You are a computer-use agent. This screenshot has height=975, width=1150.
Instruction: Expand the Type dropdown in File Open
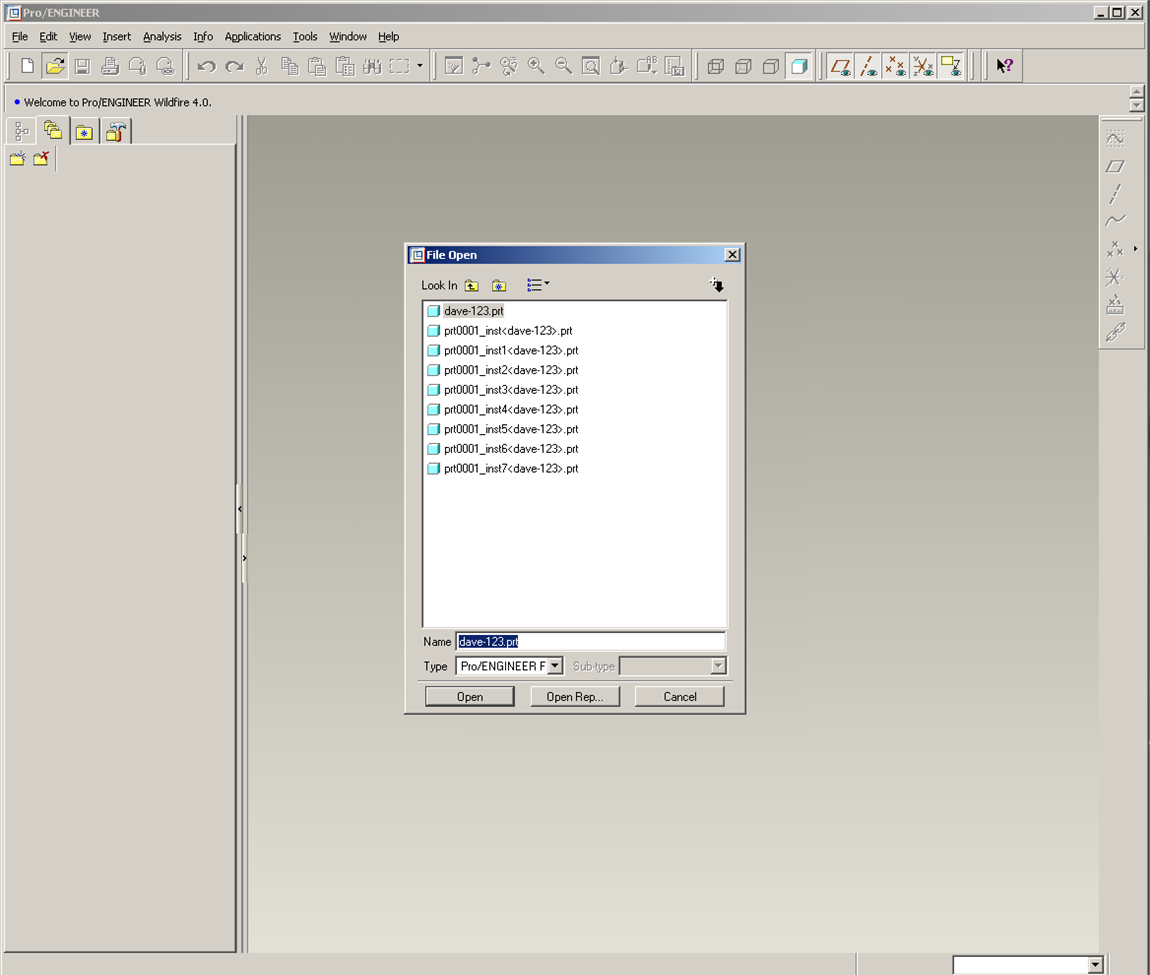555,666
